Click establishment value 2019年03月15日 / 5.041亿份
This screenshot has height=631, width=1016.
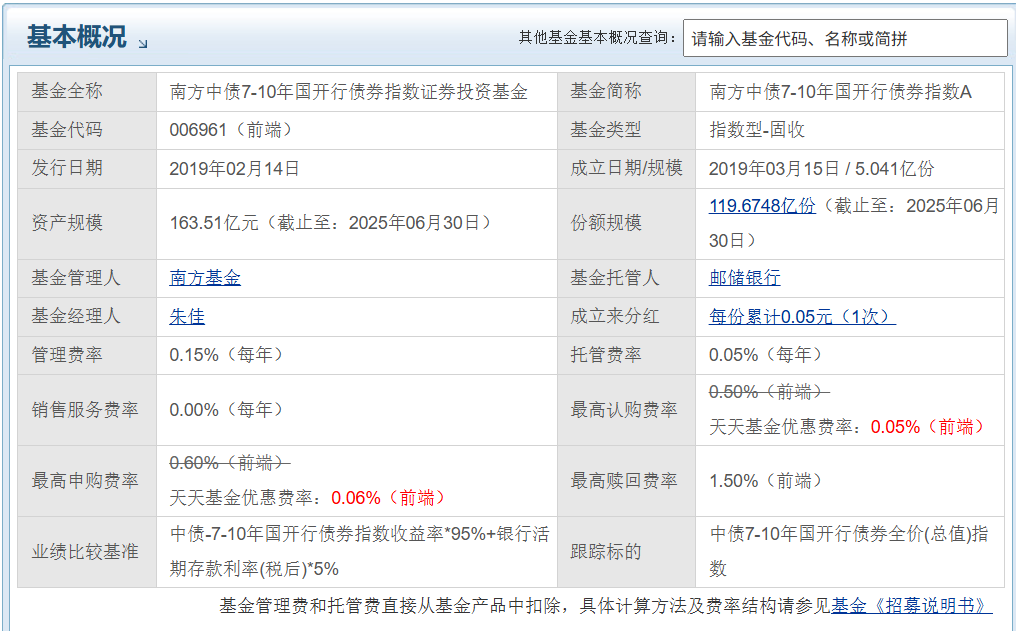coord(822,169)
